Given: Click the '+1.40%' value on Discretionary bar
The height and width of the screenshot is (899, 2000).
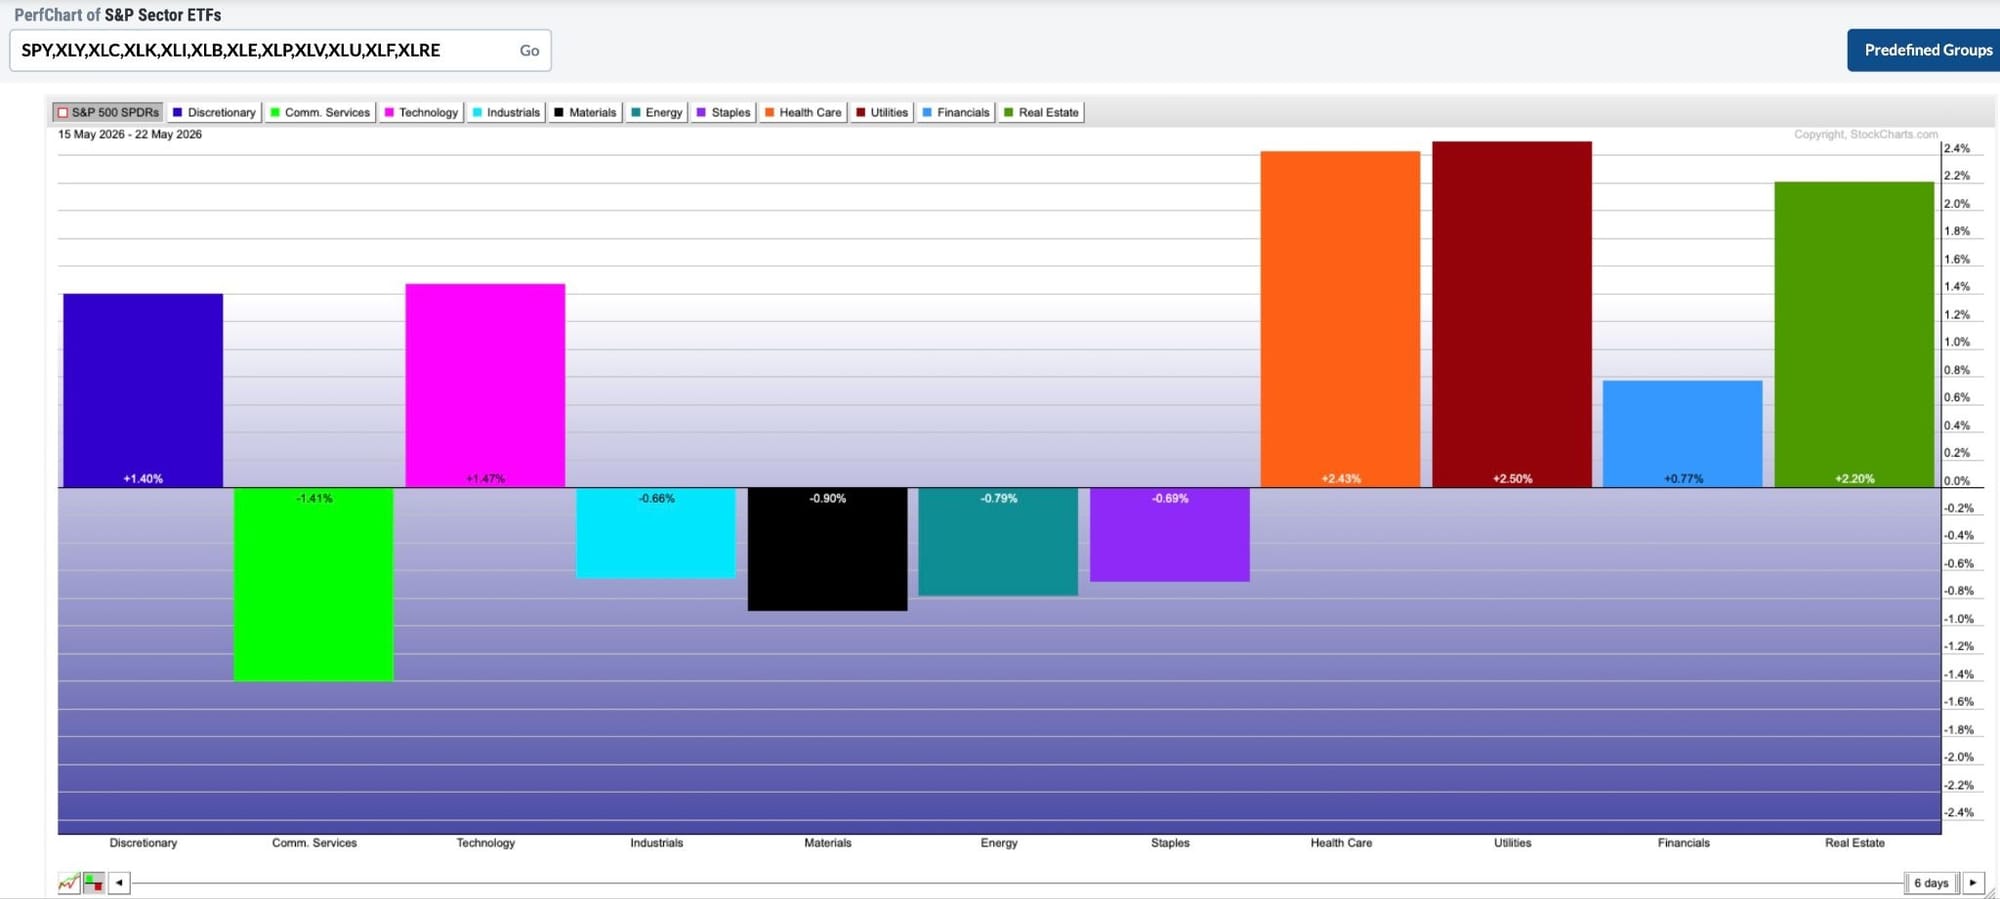Looking at the screenshot, I should pyautogui.click(x=143, y=479).
